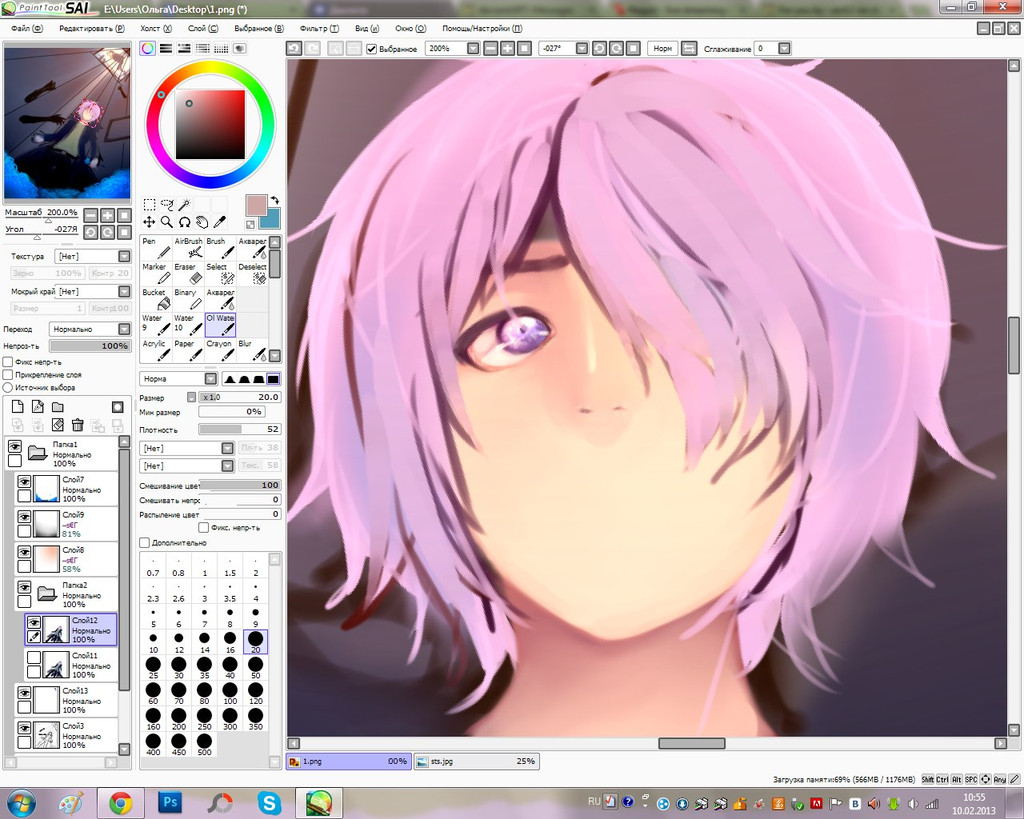Activate the magic wand tool

[x=185, y=204]
